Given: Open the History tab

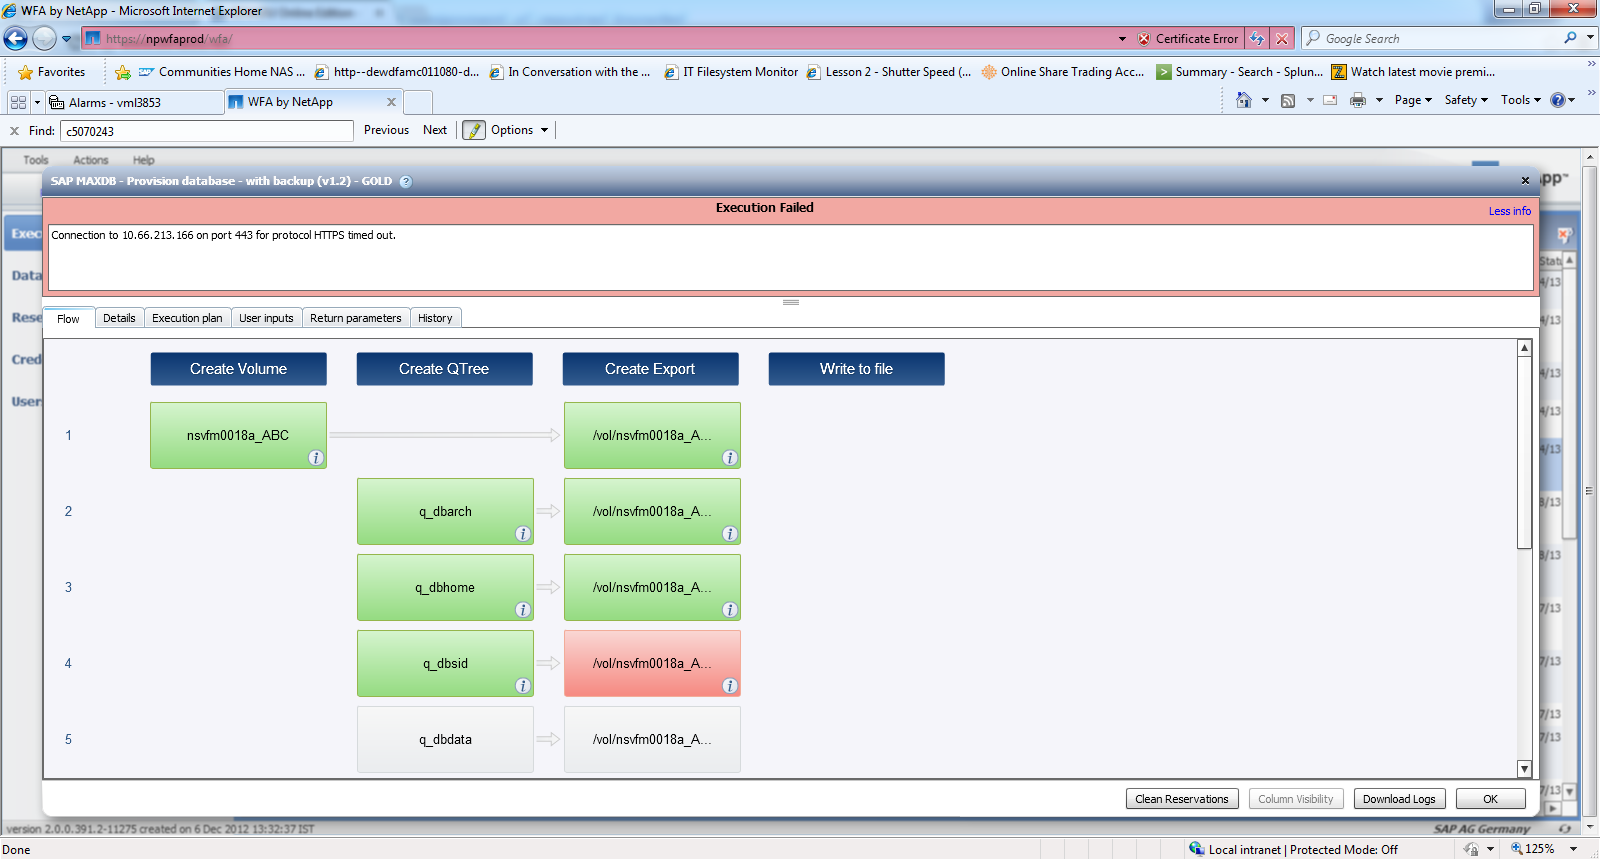Looking at the screenshot, I should point(435,318).
